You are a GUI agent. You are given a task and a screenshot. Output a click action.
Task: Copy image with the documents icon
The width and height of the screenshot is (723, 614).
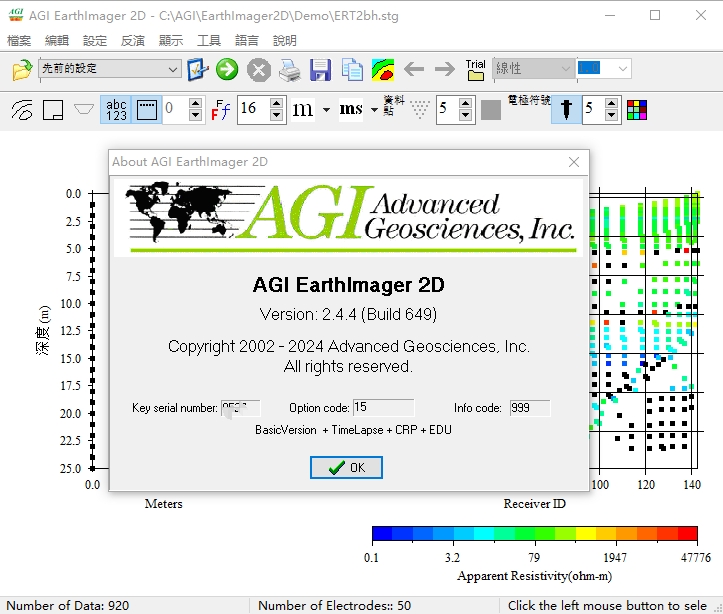click(352, 70)
